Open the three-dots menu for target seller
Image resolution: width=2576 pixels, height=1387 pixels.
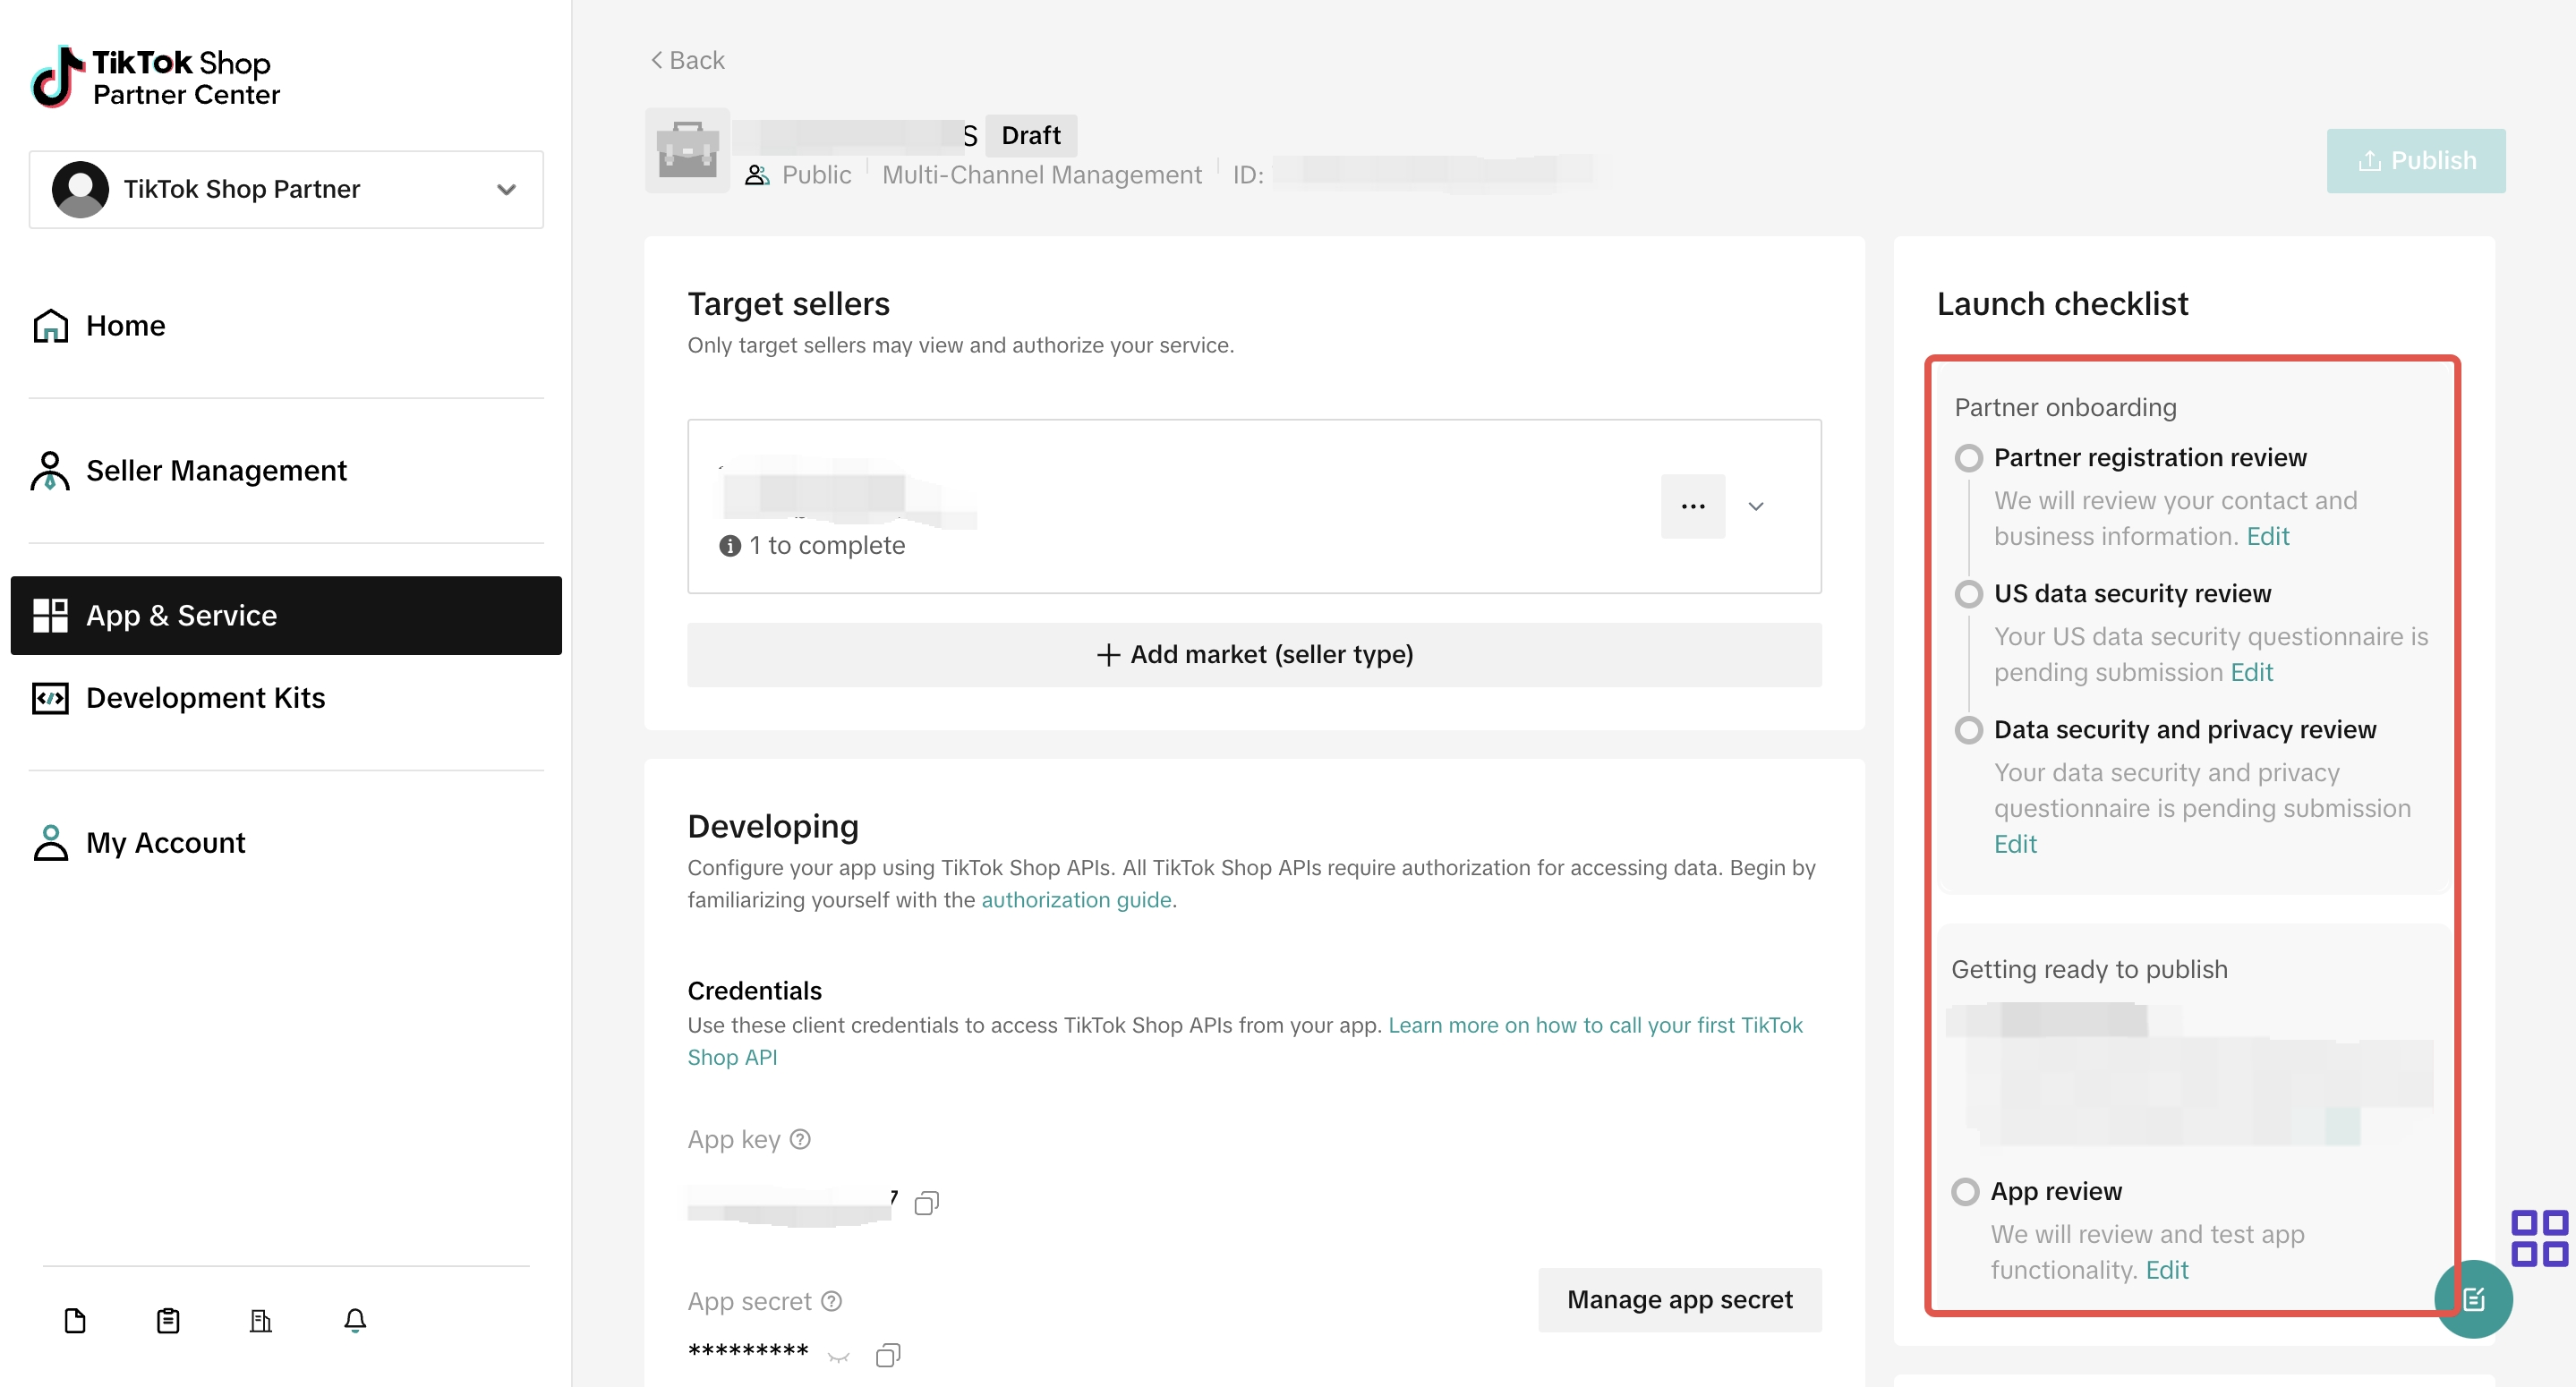pyautogui.click(x=1693, y=506)
